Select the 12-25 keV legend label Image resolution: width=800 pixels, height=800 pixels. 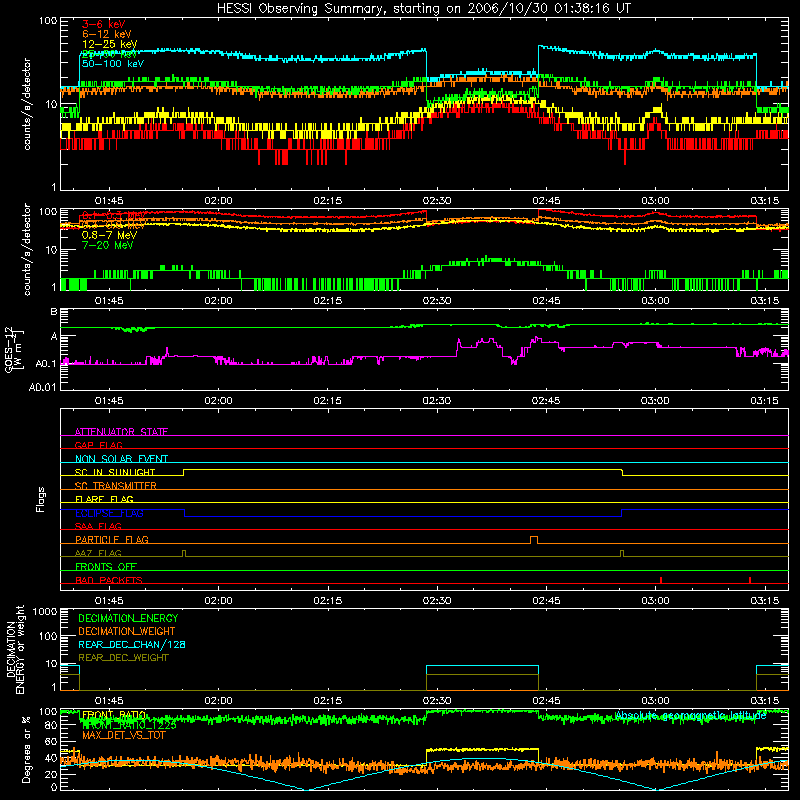pos(109,44)
